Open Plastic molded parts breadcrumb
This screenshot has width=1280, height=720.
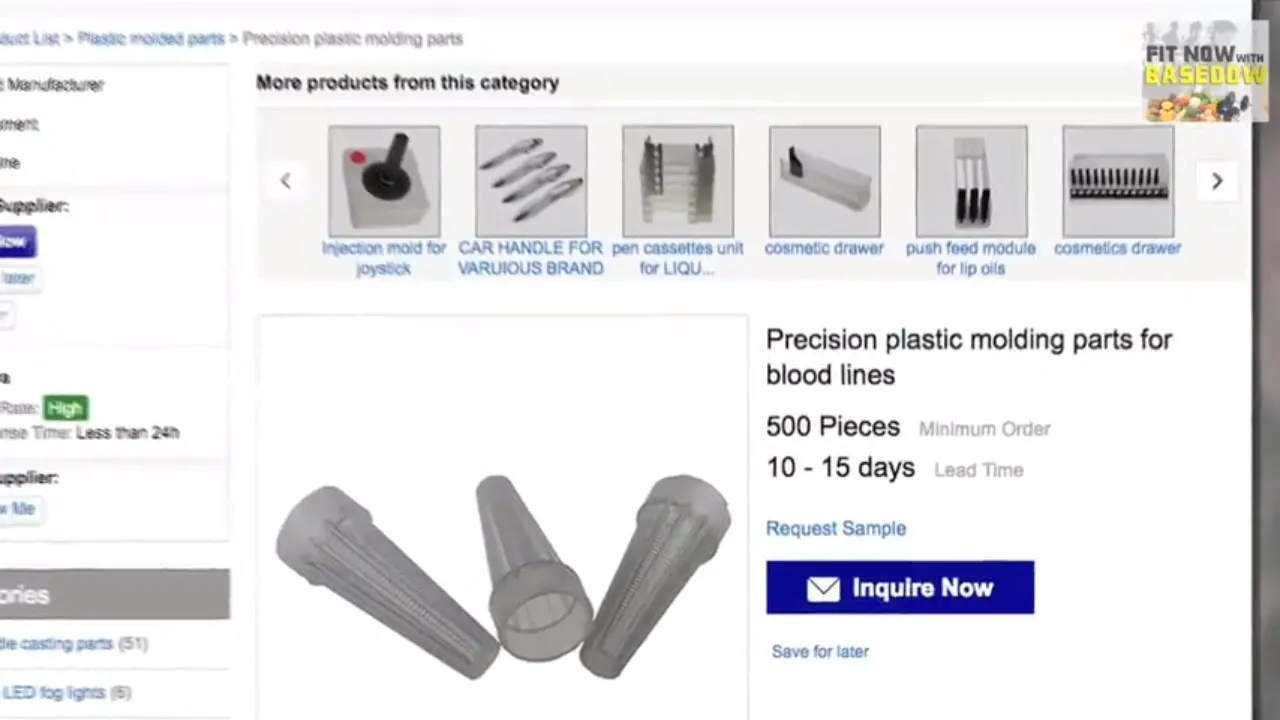coord(151,39)
